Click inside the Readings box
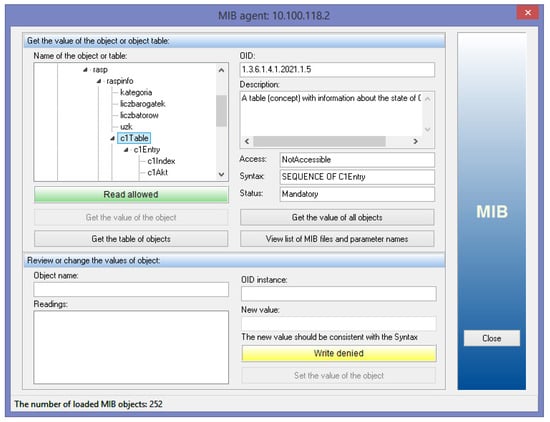Viewport: 550px width, 422px height. pos(131,347)
